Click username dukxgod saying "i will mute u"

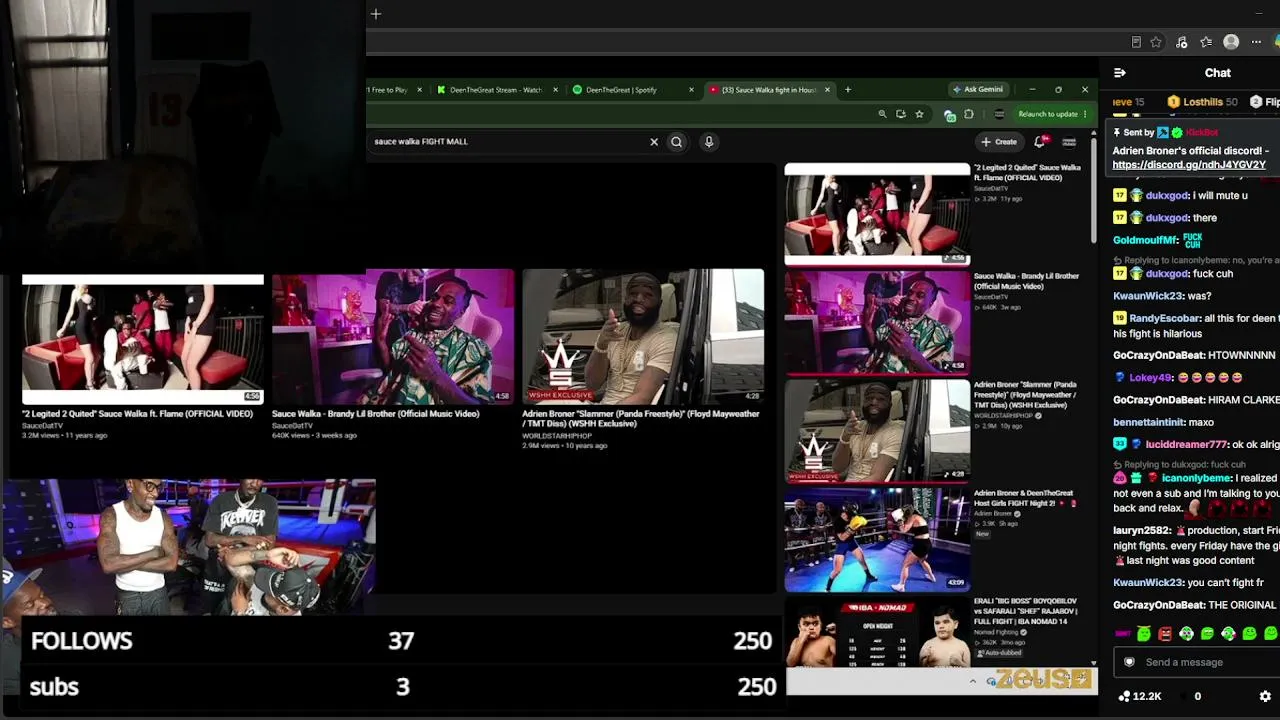[1167, 196]
